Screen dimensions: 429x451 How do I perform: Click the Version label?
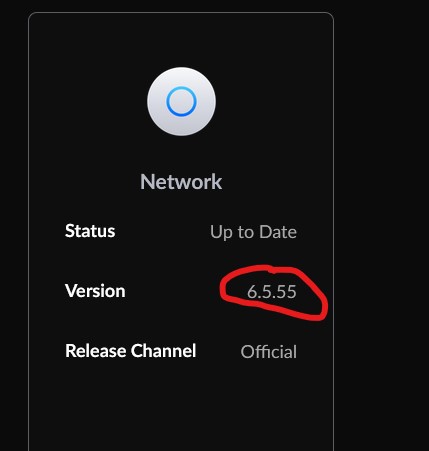pyautogui.click(x=95, y=291)
